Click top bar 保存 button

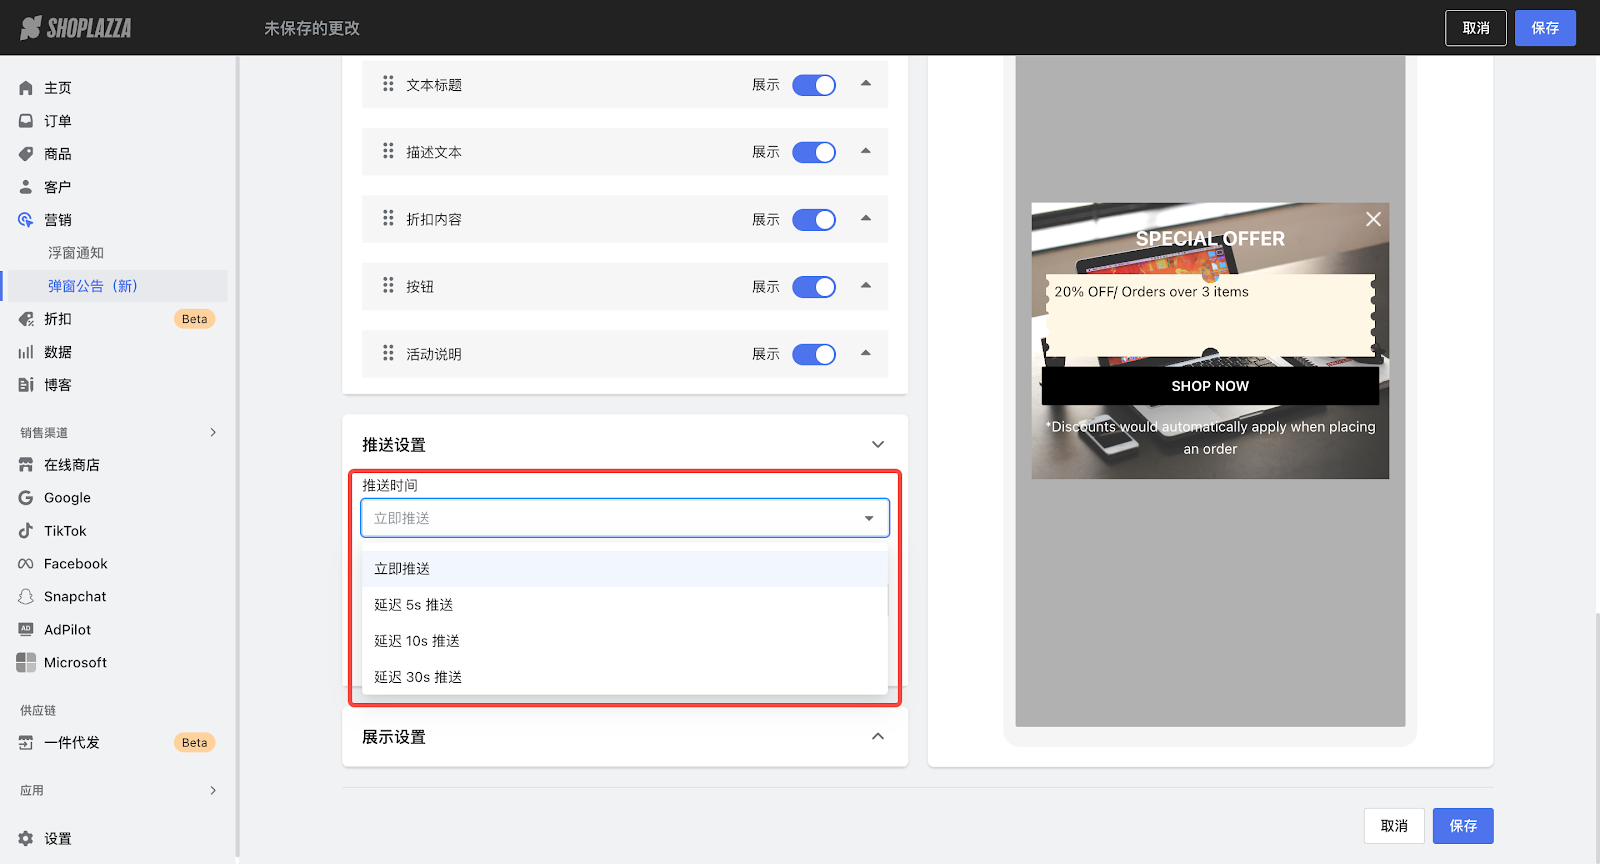(1545, 28)
